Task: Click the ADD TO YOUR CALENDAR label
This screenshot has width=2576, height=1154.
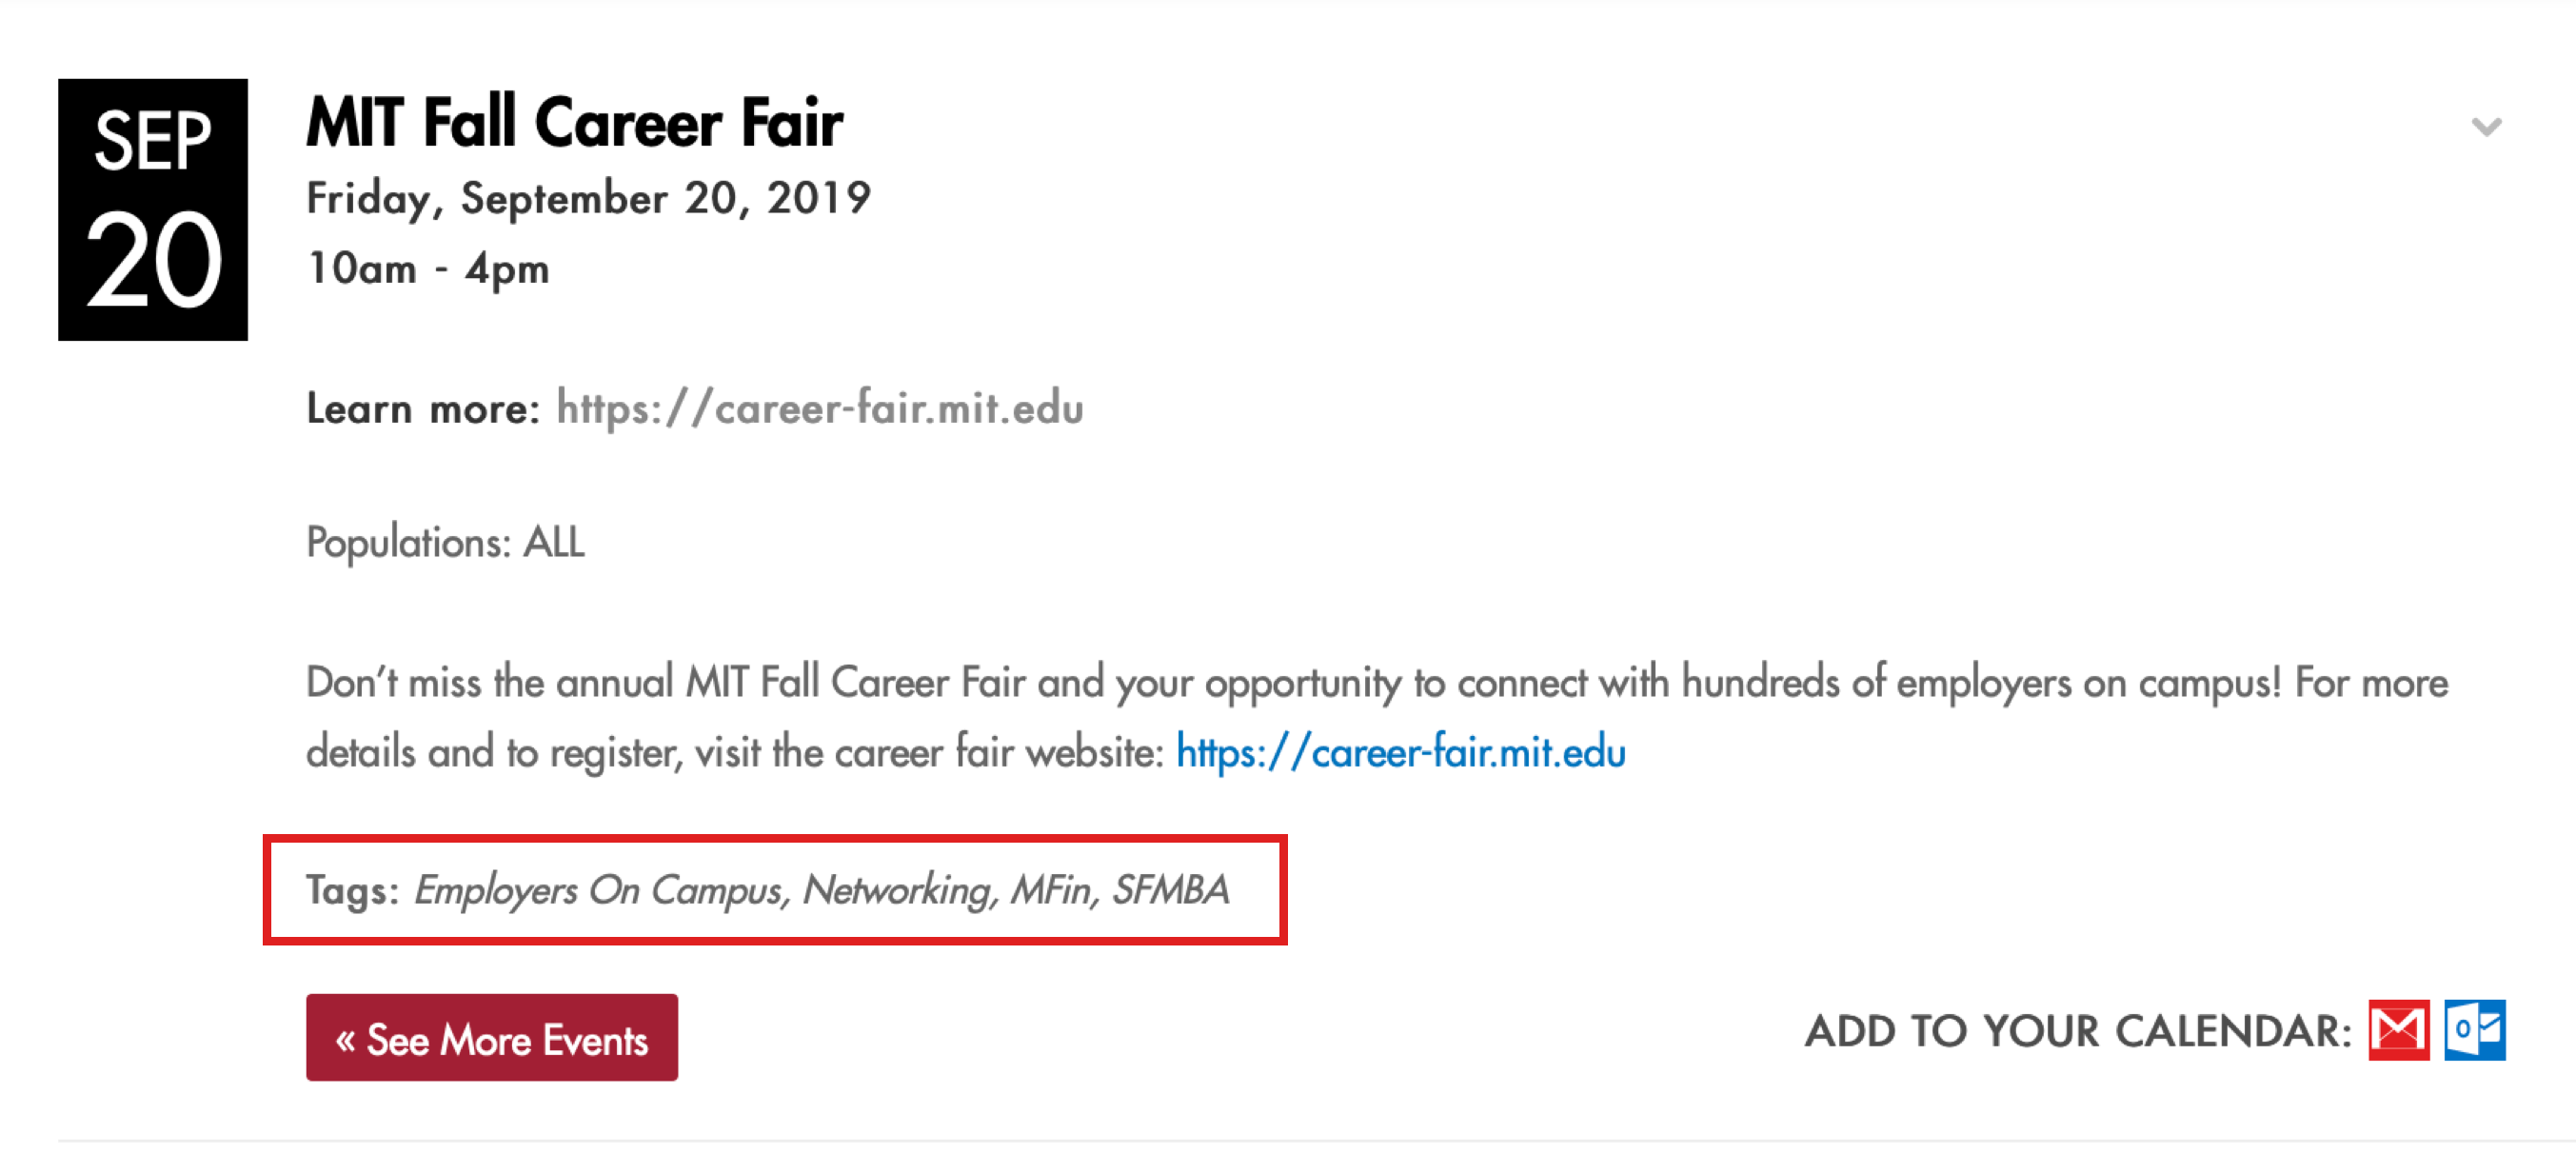Action: (2076, 1031)
